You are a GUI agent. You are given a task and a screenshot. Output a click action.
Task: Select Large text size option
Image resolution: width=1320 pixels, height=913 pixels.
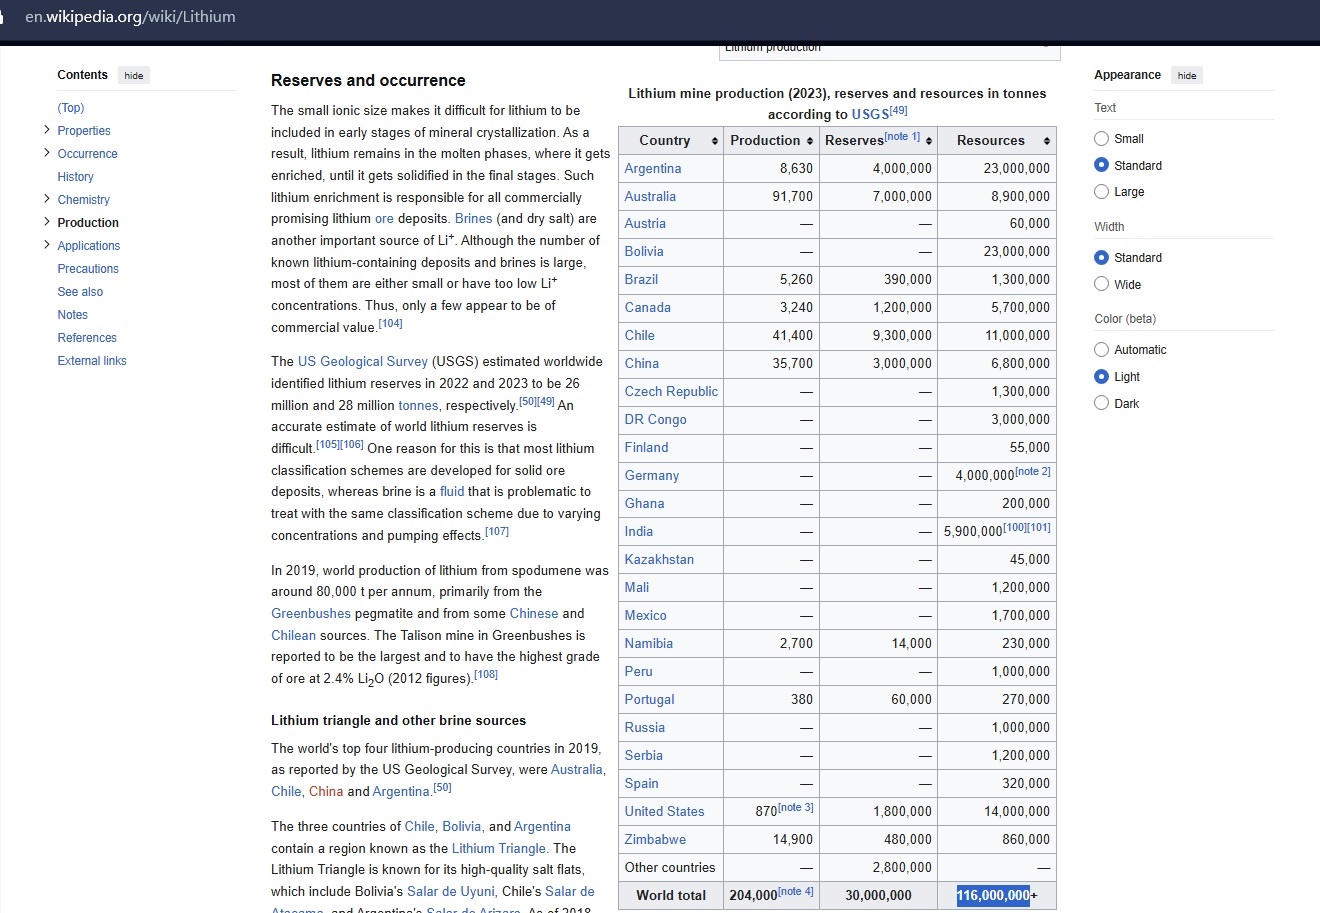click(x=1101, y=192)
